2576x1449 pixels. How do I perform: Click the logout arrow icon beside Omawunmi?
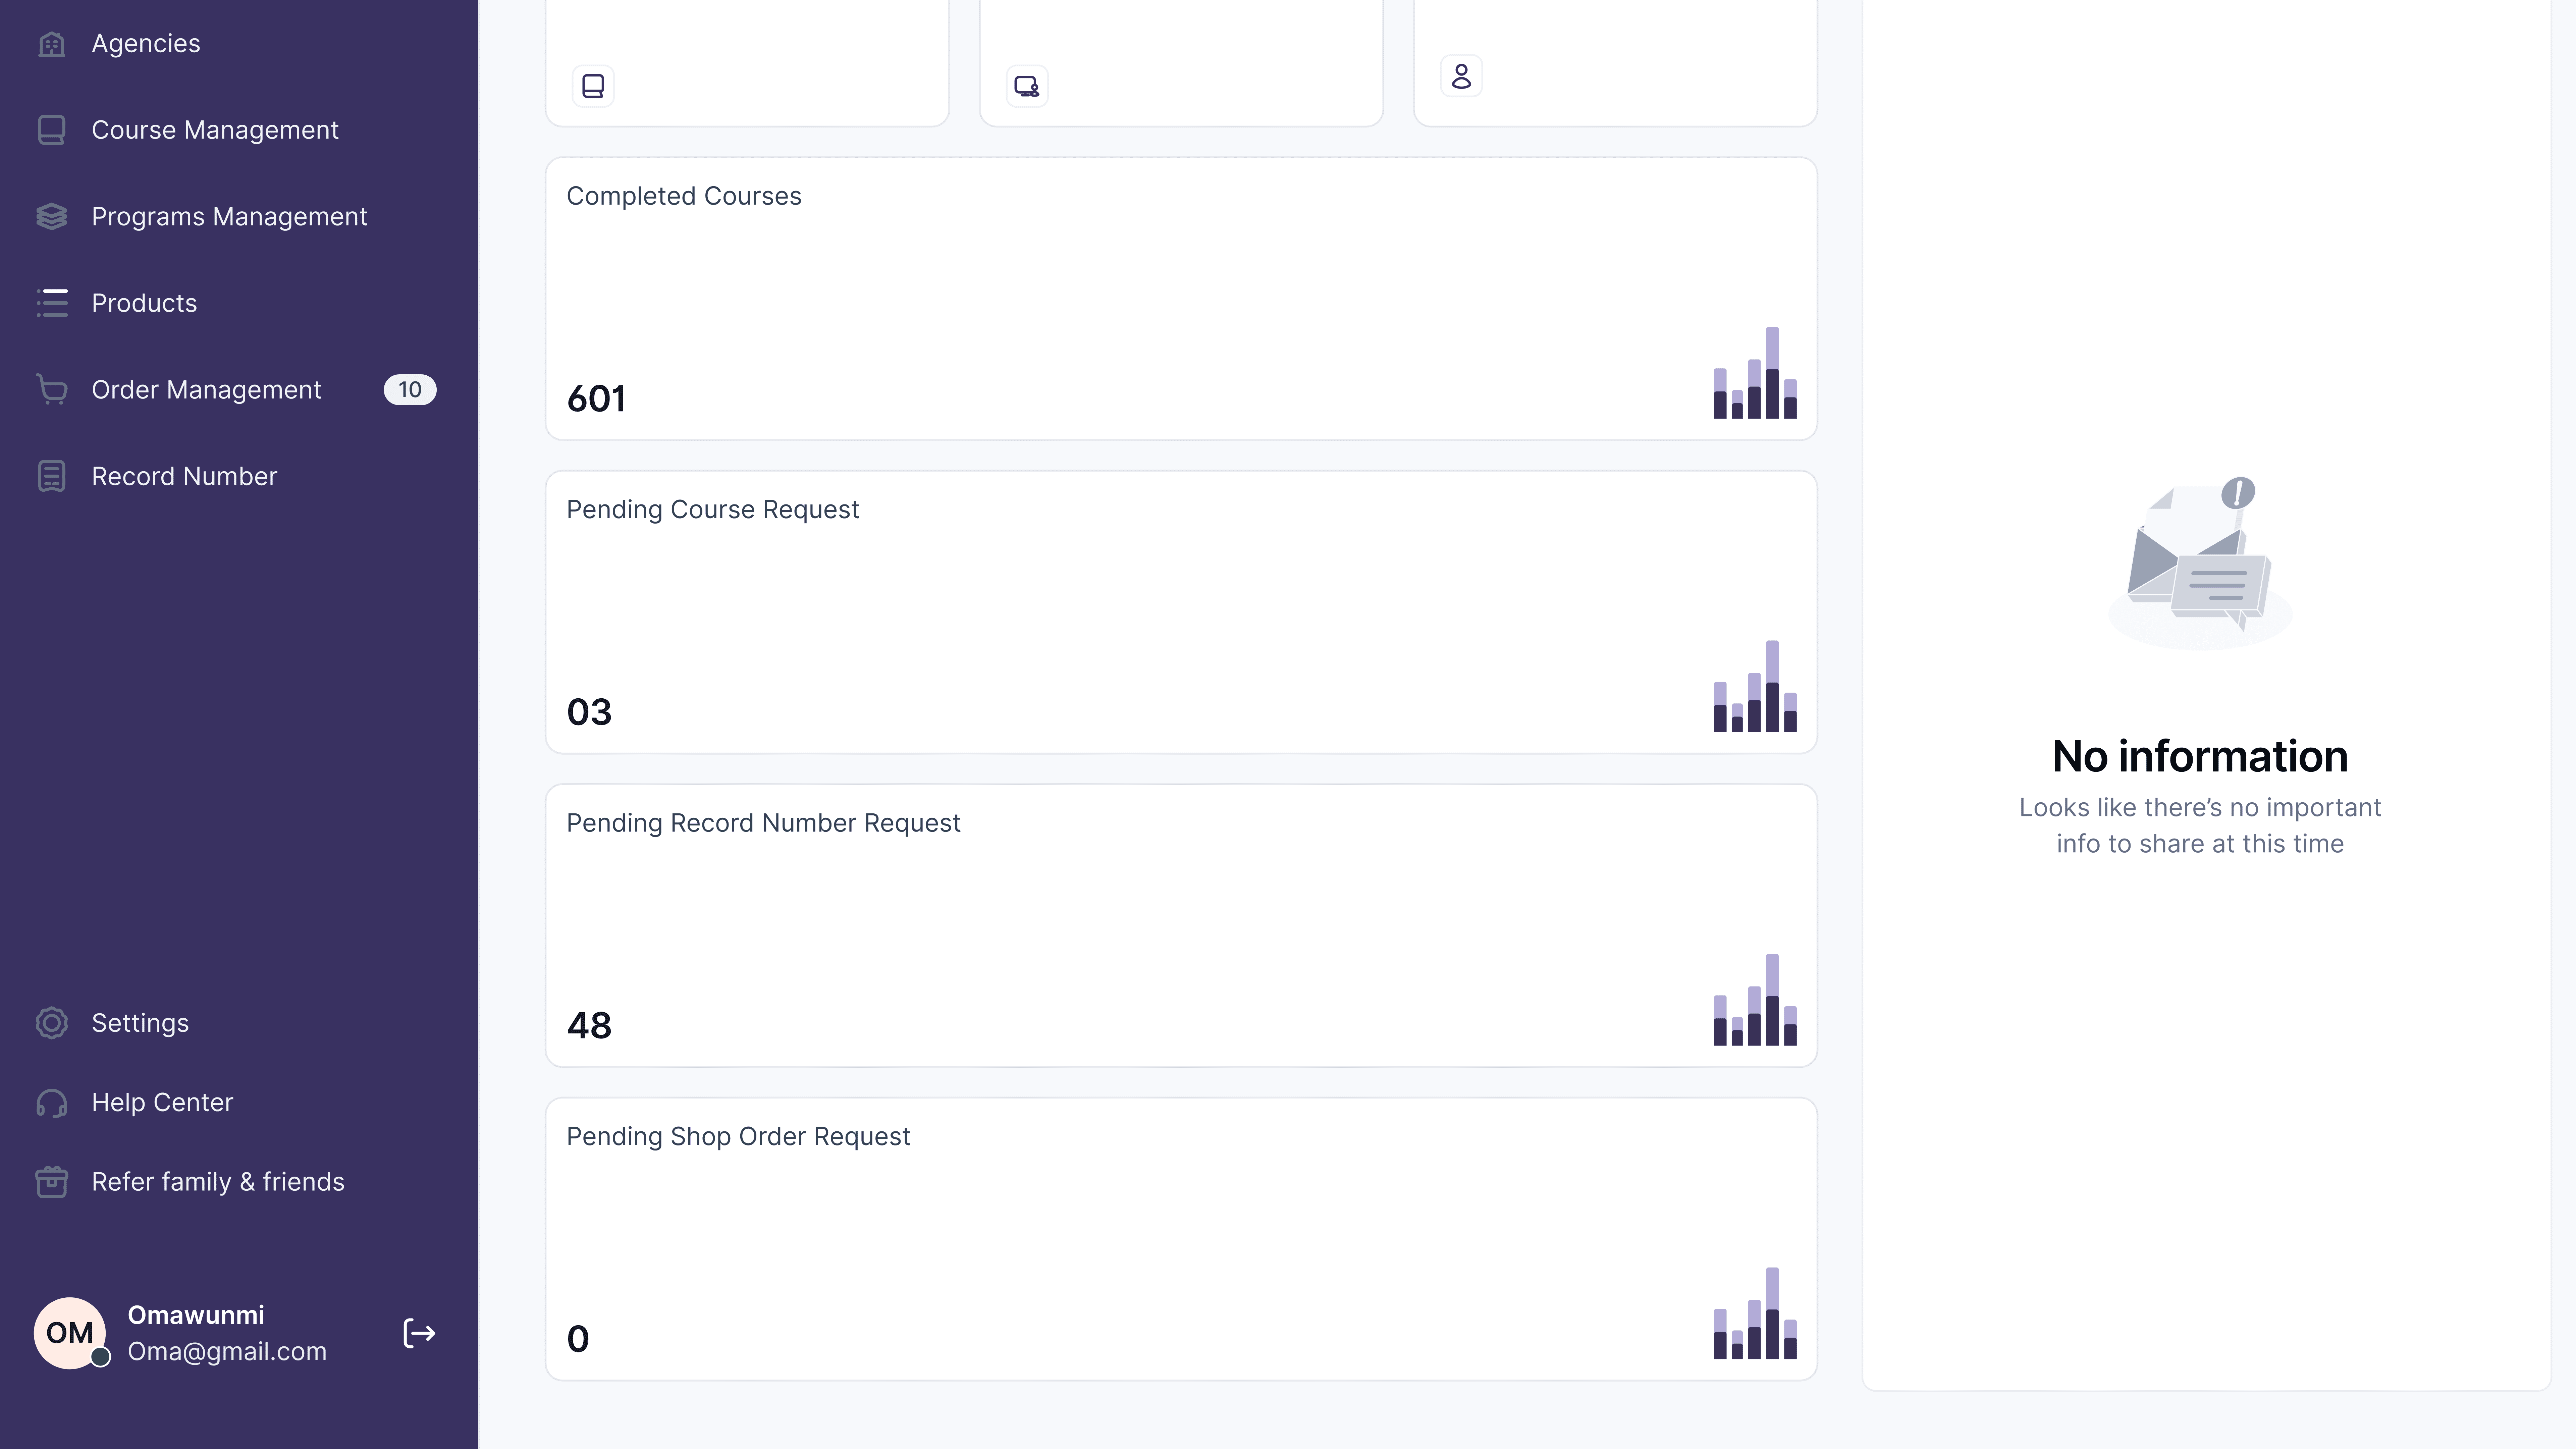click(x=419, y=1333)
